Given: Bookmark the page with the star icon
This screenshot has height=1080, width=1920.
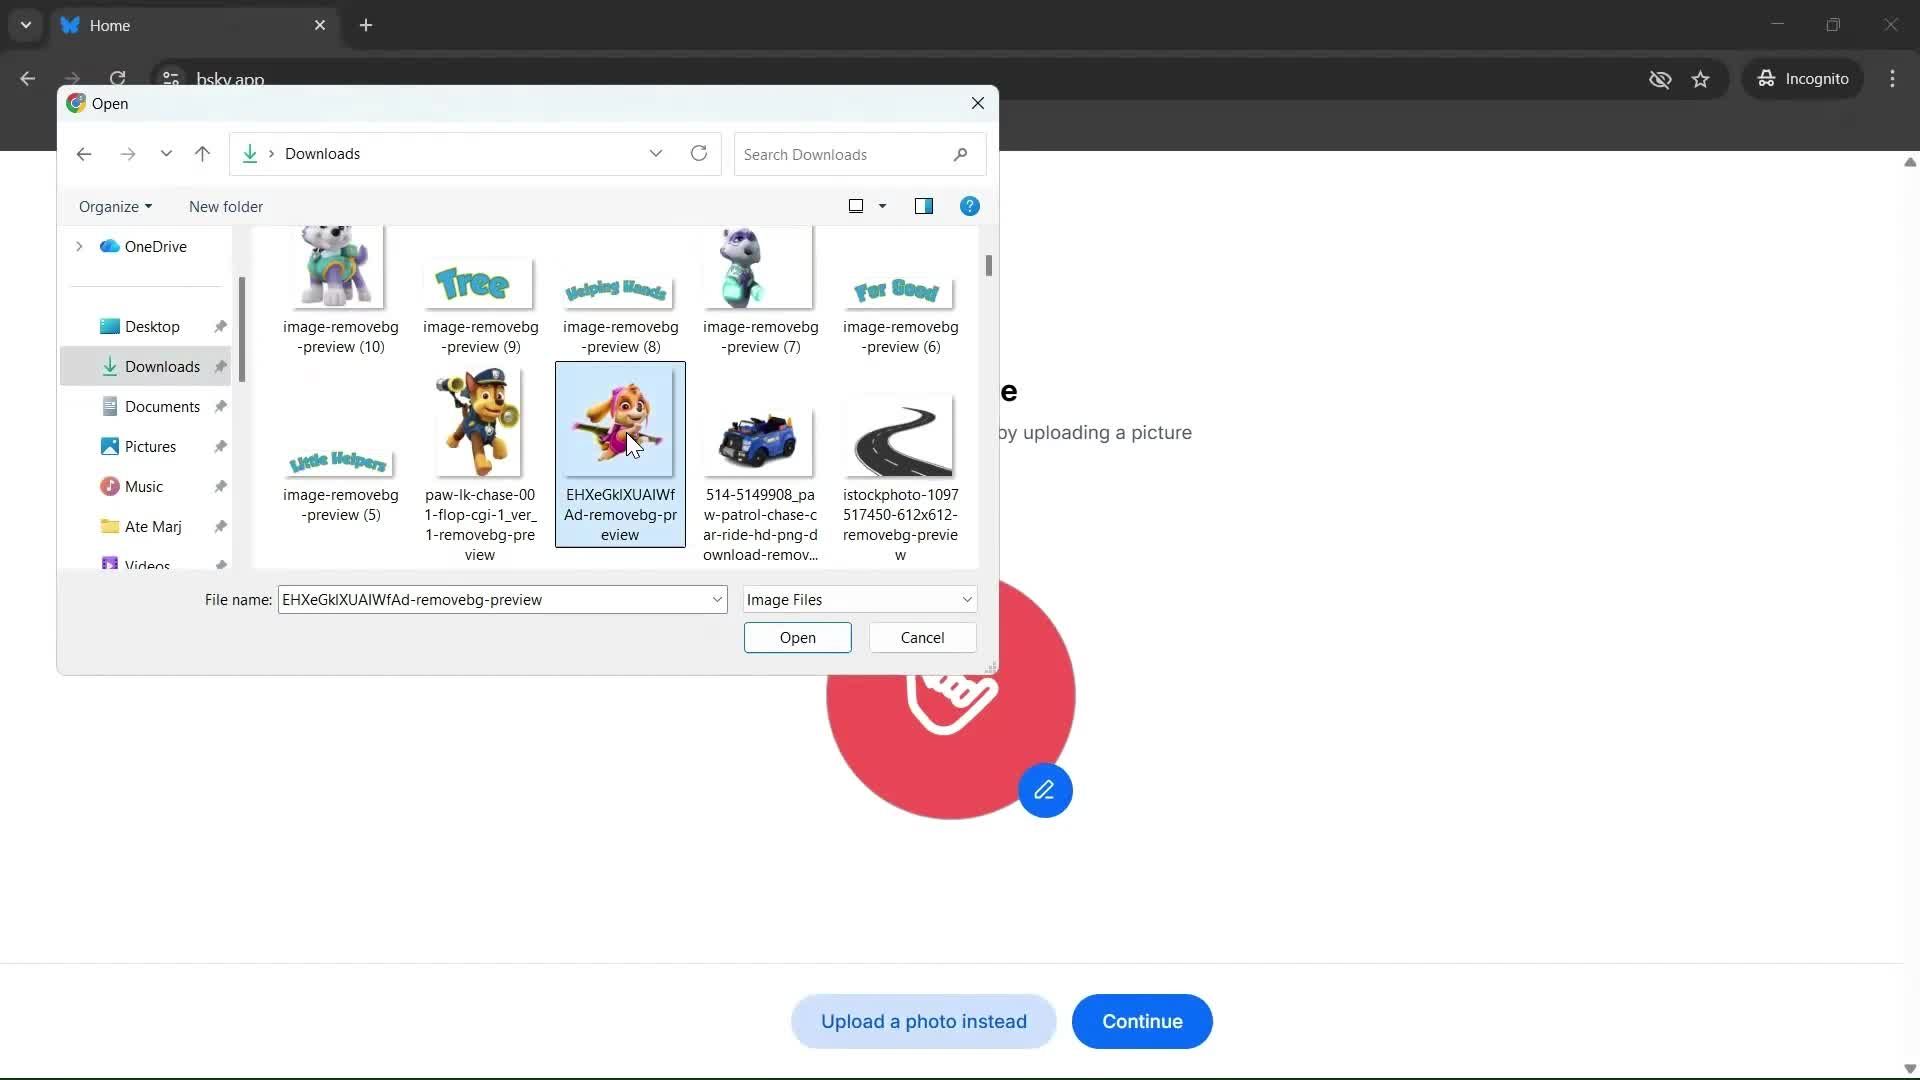Looking at the screenshot, I should [x=1701, y=79].
